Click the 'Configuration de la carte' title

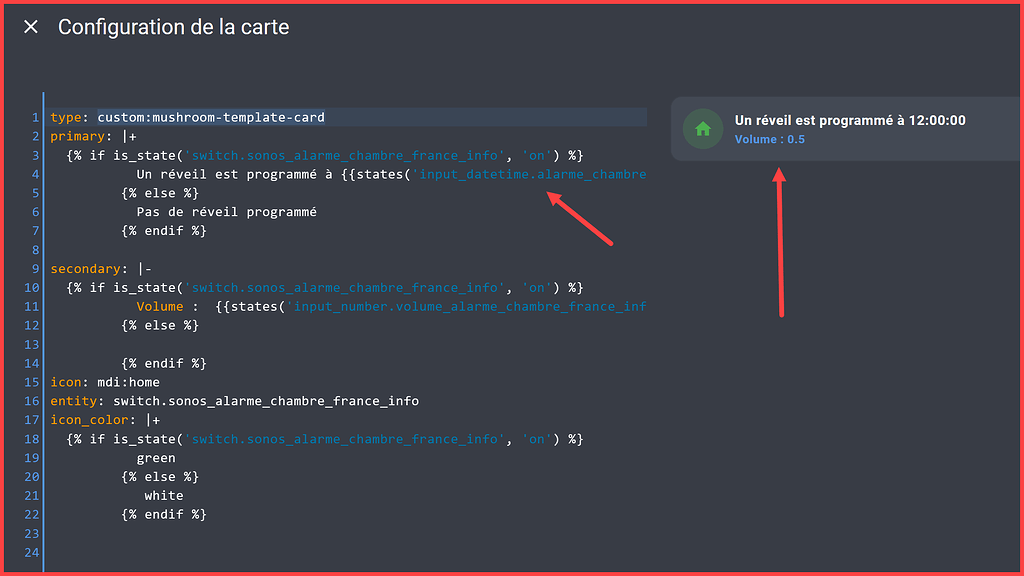[x=173, y=27]
